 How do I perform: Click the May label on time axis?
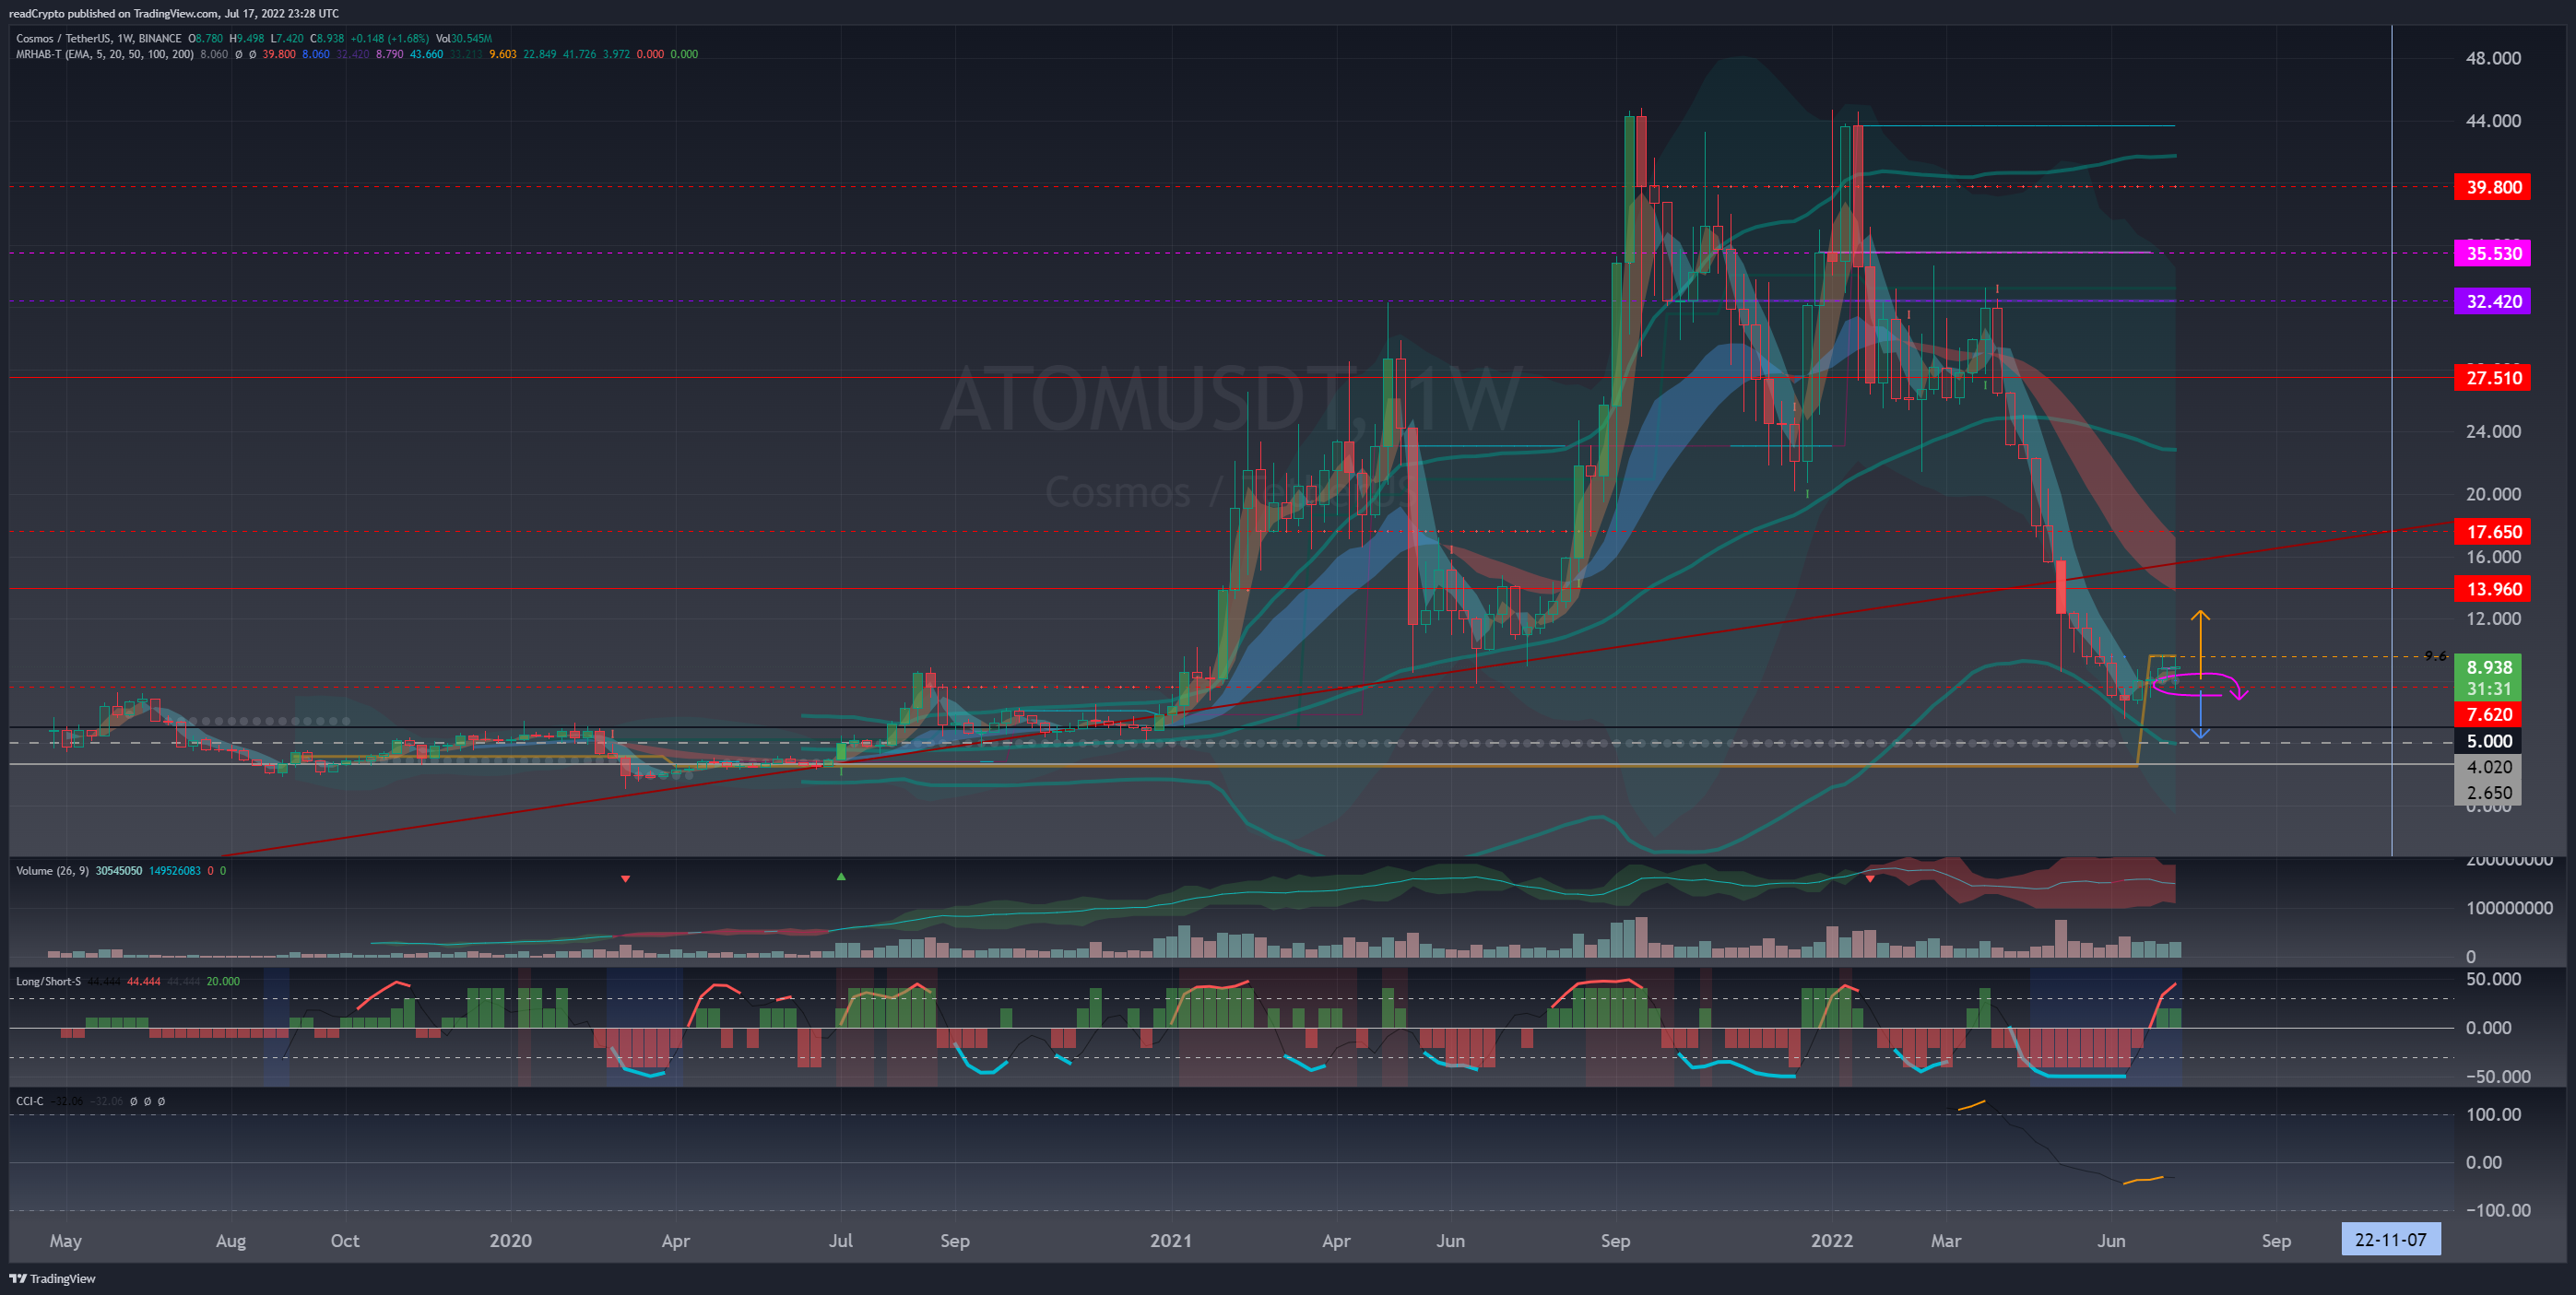point(66,1241)
